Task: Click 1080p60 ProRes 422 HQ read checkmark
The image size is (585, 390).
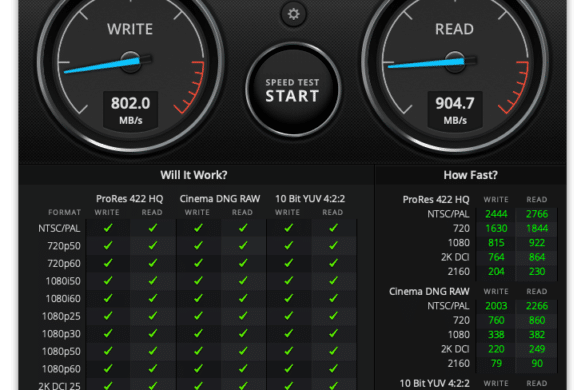Action: click(153, 368)
